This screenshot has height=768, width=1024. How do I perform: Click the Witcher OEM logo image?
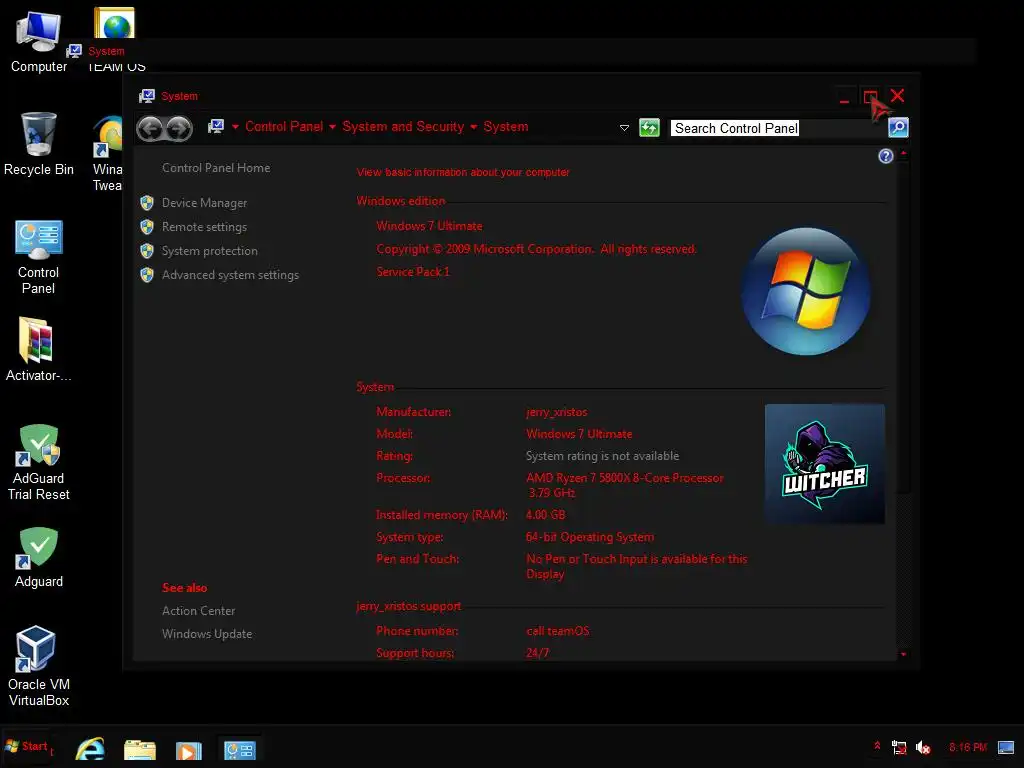(825, 464)
